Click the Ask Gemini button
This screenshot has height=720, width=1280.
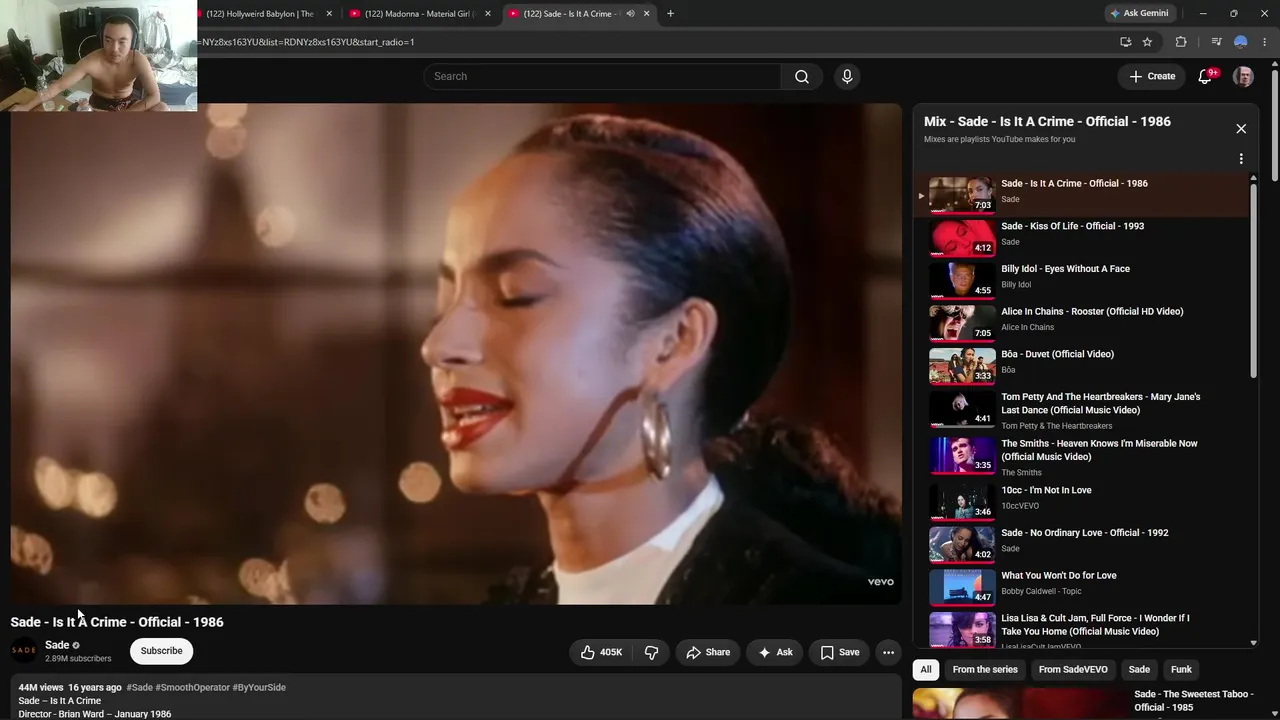point(1139,13)
